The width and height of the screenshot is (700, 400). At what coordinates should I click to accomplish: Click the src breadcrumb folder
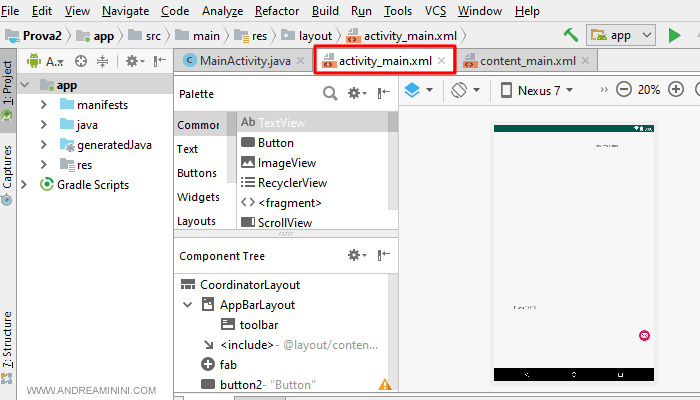(144, 36)
